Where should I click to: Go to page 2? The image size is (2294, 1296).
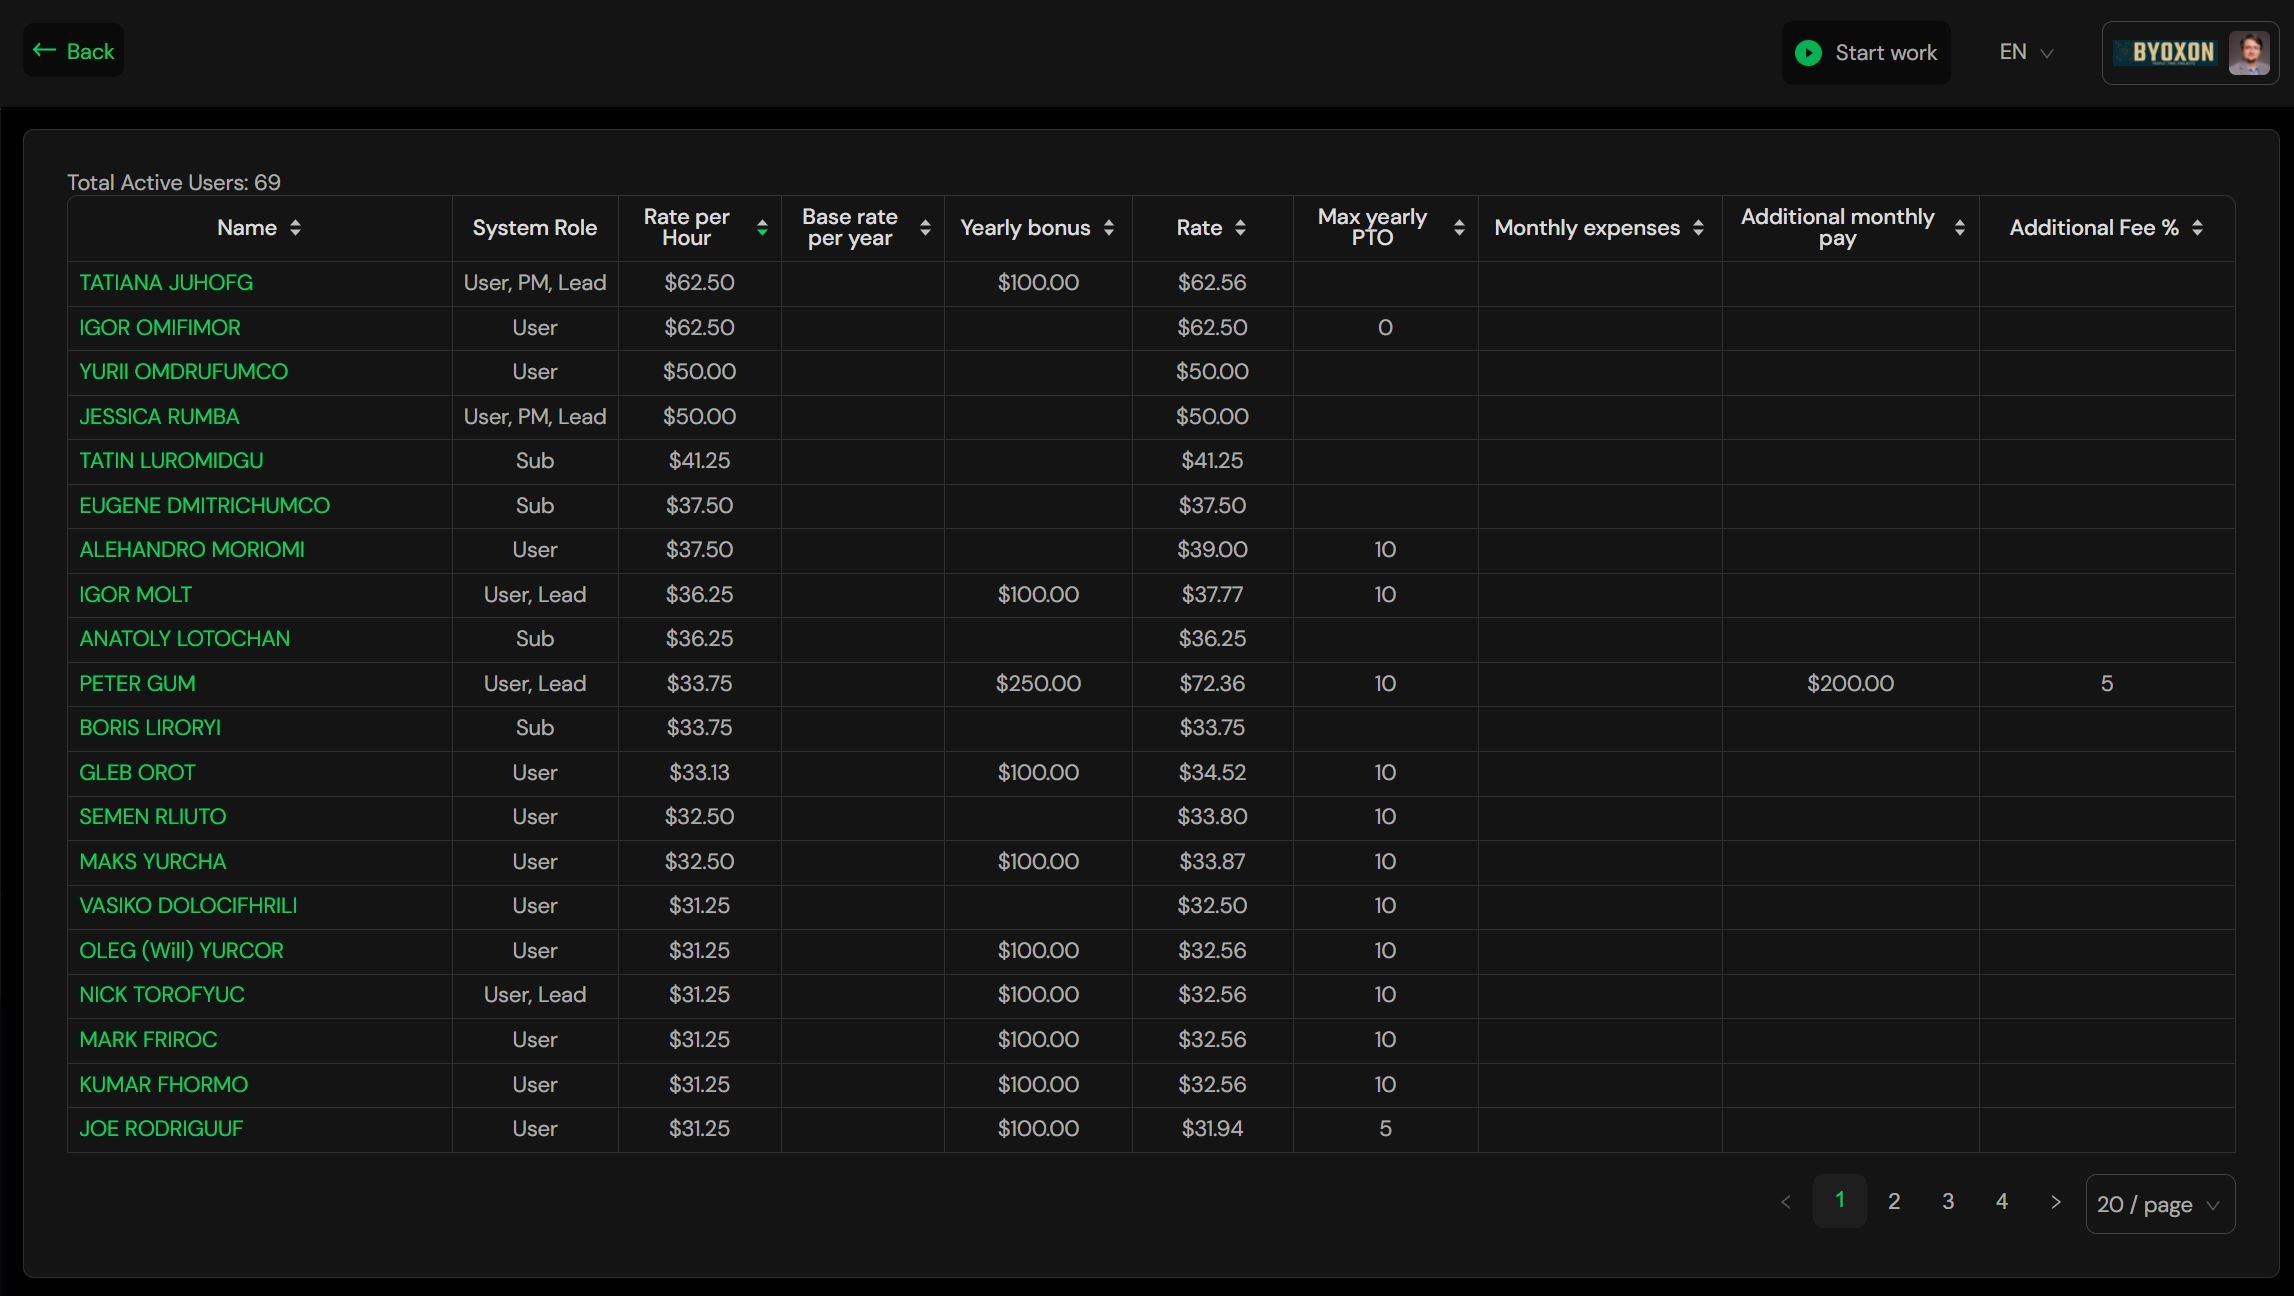(1893, 1202)
